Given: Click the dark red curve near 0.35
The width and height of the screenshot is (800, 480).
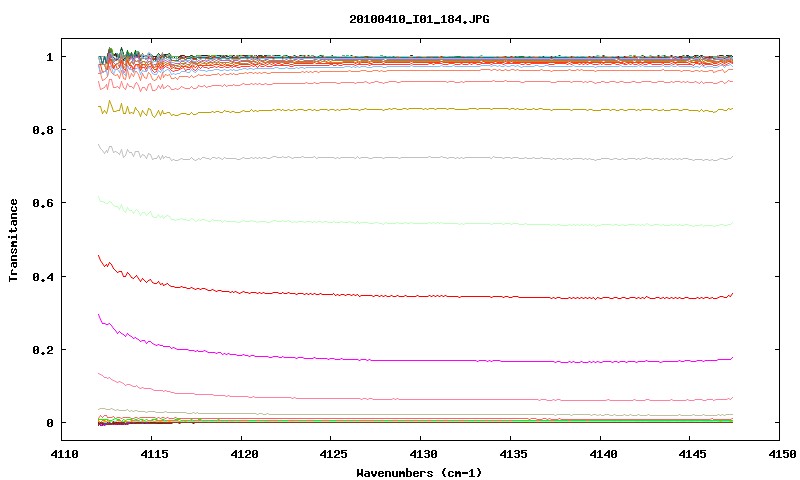Looking at the screenshot, I should (418, 296).
